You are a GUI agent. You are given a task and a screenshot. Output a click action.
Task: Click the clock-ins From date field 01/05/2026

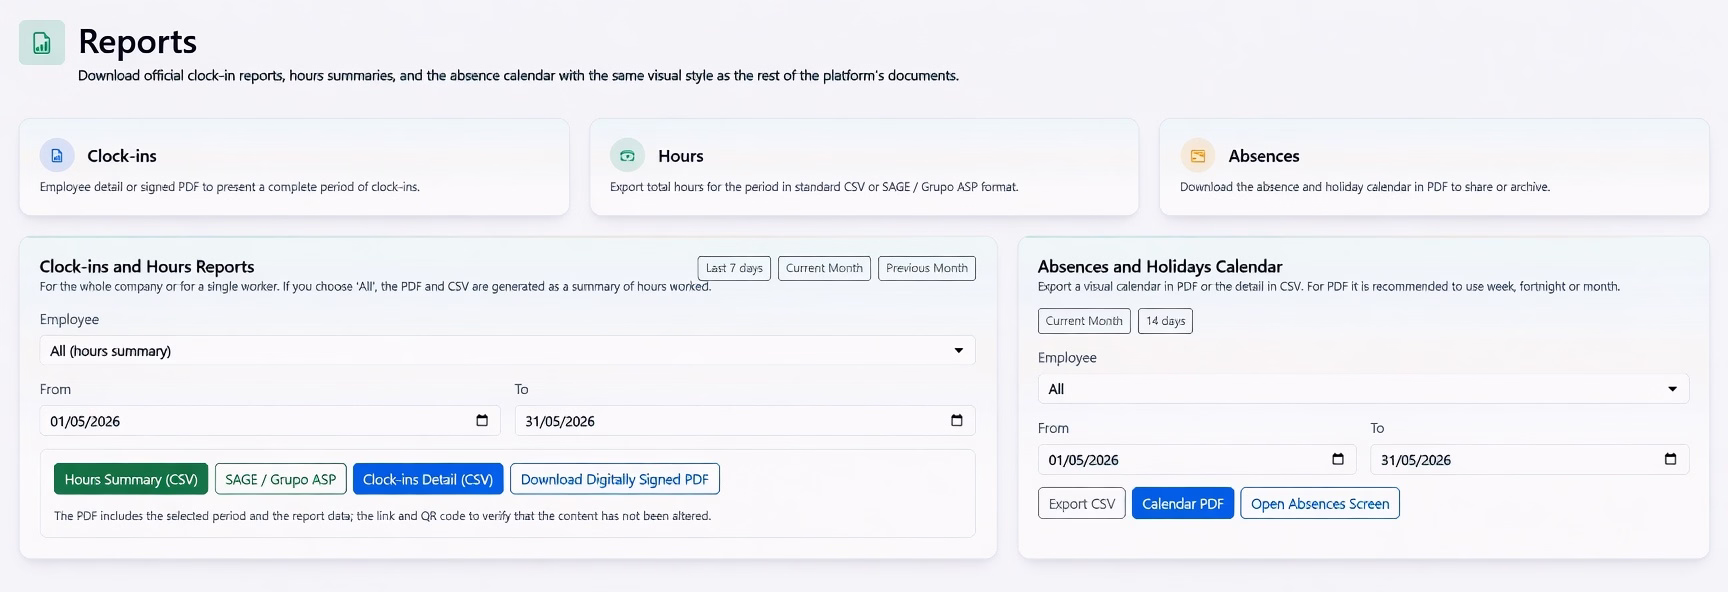(x=270, y=421)
